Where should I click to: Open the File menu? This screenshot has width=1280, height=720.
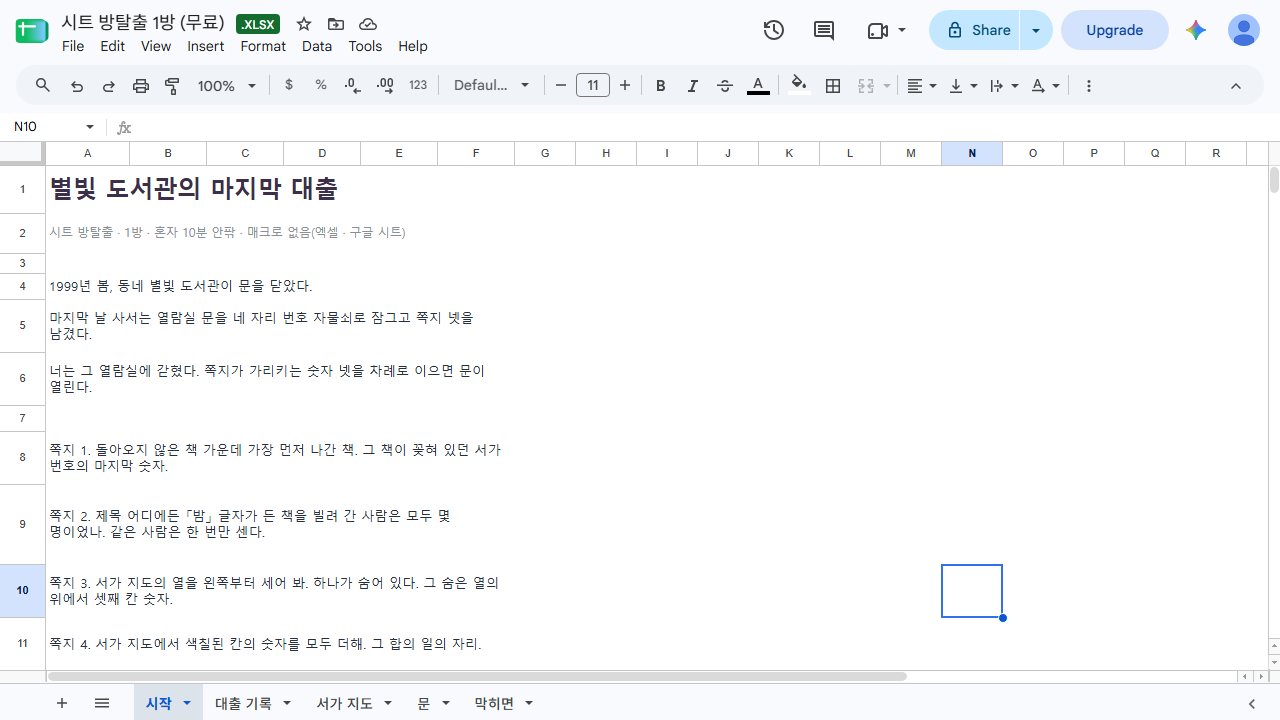73,46
